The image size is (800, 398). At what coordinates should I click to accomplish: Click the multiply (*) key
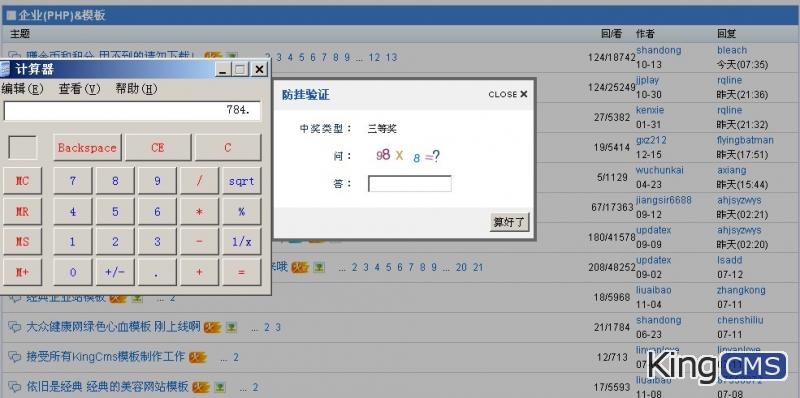click(199, 211)
